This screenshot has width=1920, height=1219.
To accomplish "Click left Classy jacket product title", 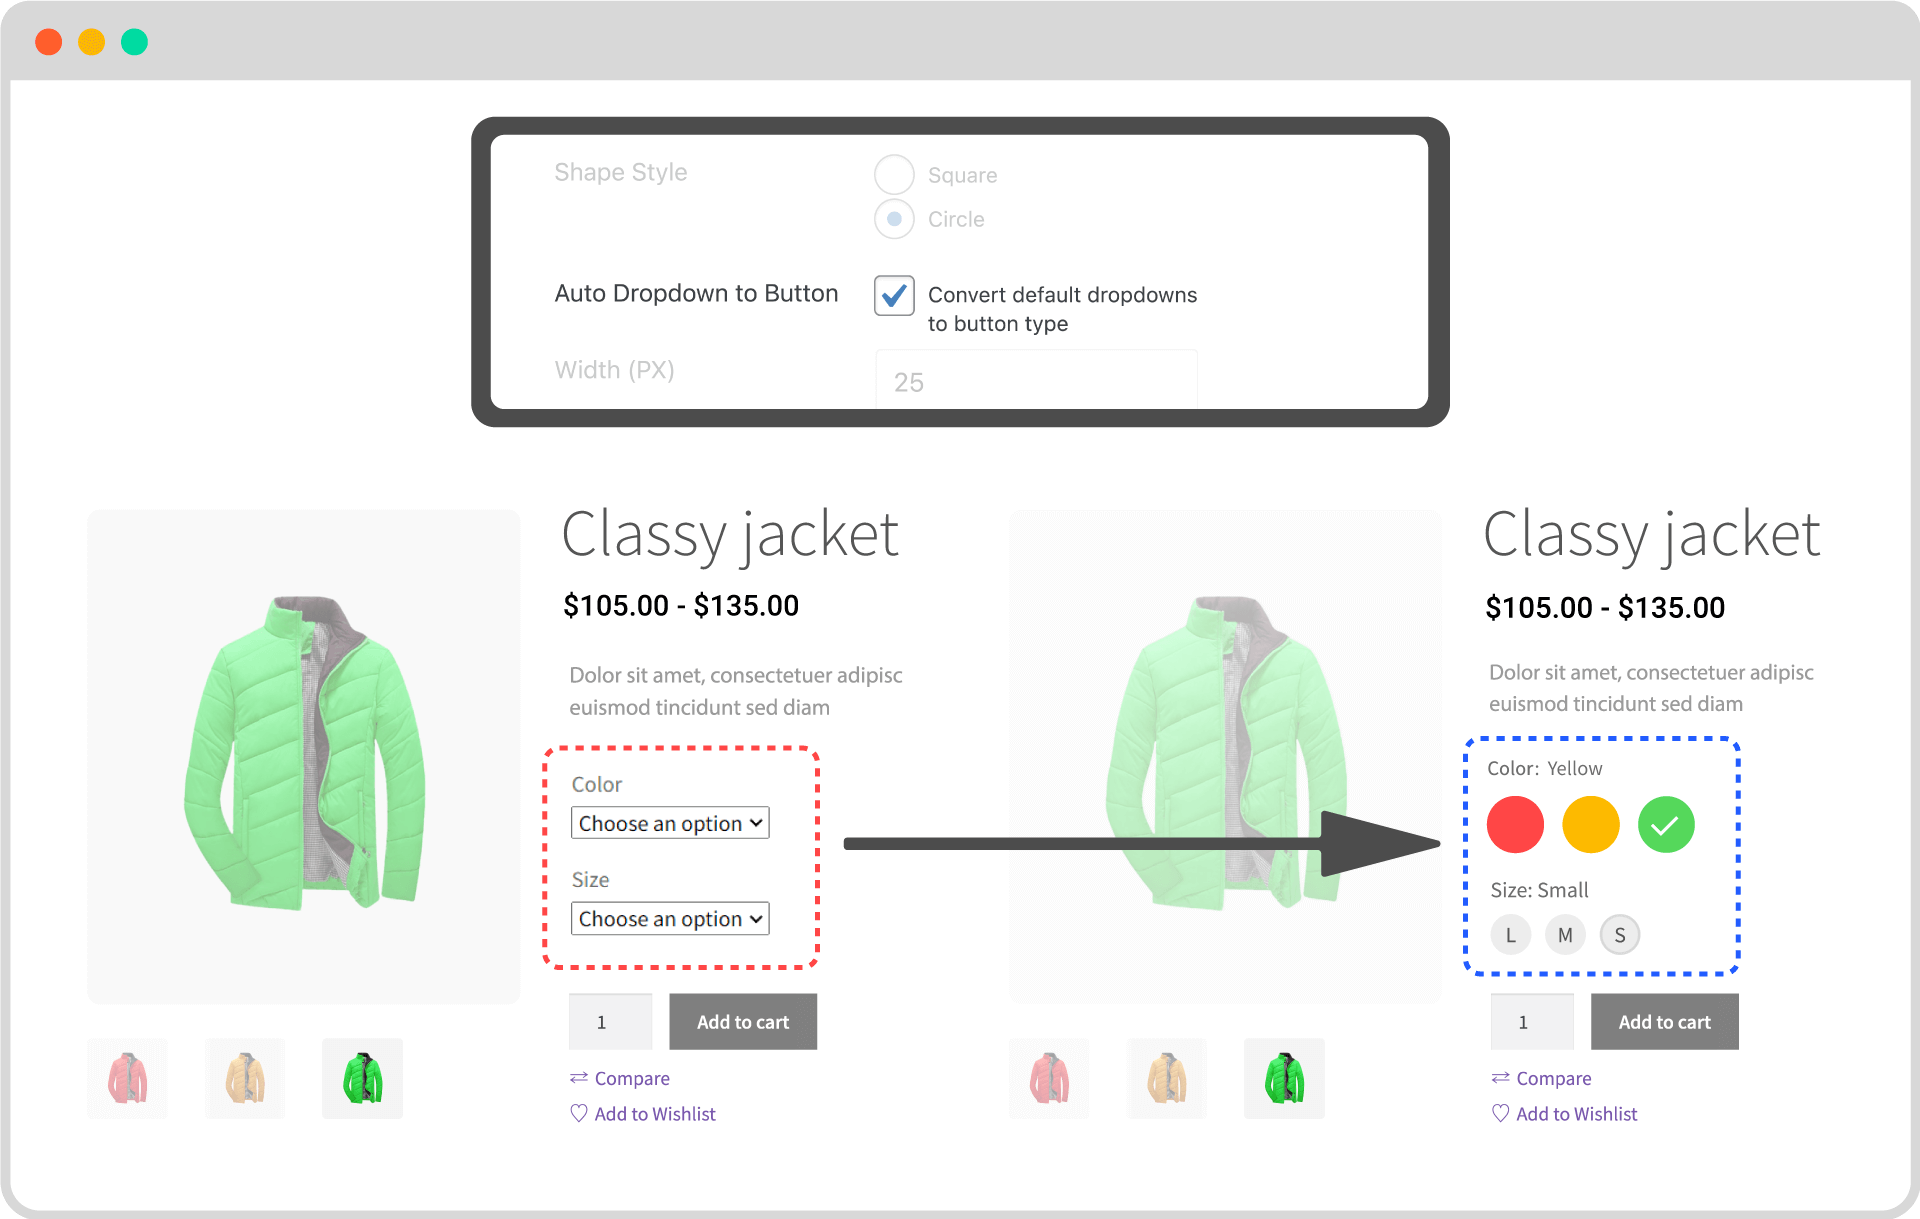I will [x=730, y=535].
